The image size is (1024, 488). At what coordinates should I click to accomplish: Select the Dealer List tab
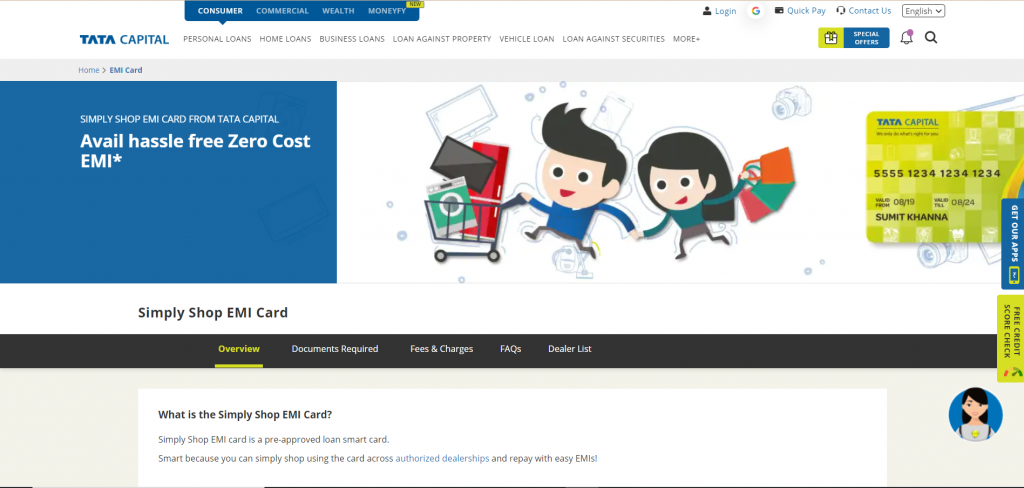(x=570, y=349)
